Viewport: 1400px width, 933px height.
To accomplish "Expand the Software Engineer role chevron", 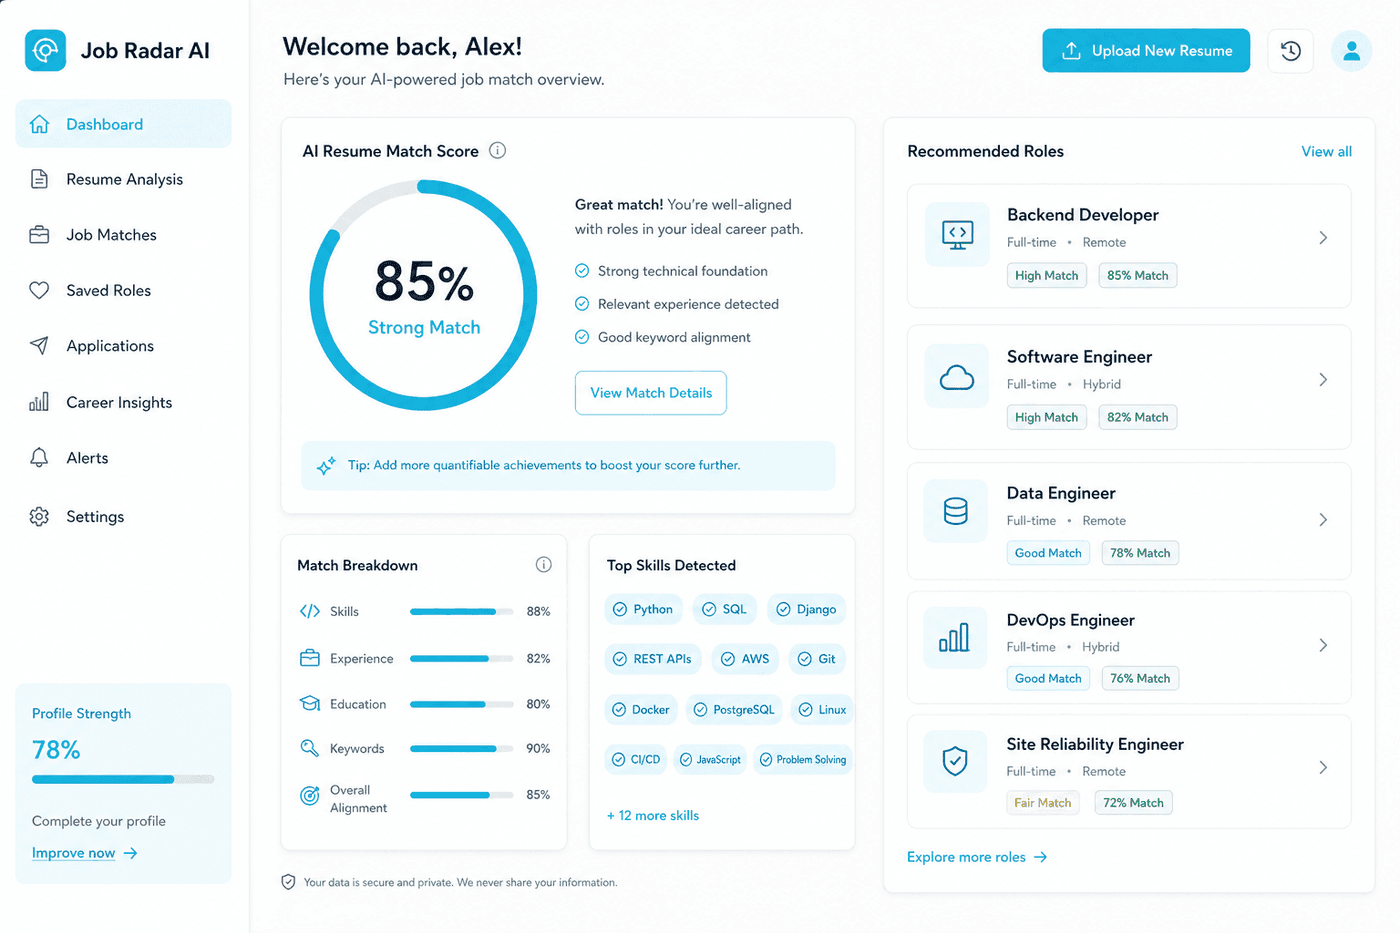I will click(1323, 380).
